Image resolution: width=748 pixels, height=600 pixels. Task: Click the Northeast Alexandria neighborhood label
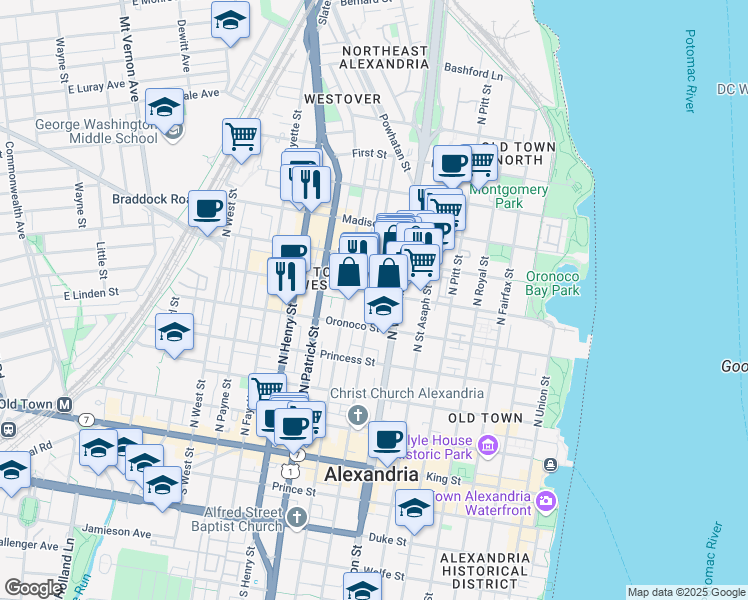(384, 57)
